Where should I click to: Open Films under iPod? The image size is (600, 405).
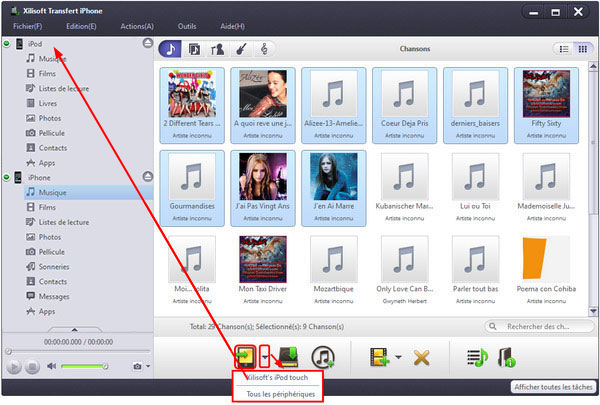point(47,73)
